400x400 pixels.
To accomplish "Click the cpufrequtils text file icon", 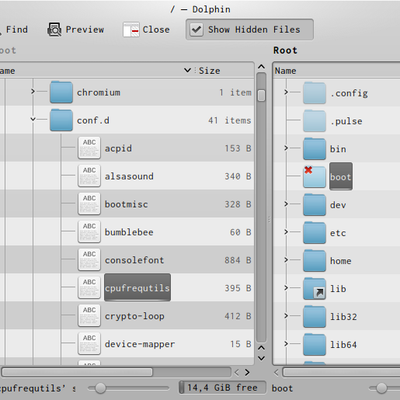I will pos(89,288).
